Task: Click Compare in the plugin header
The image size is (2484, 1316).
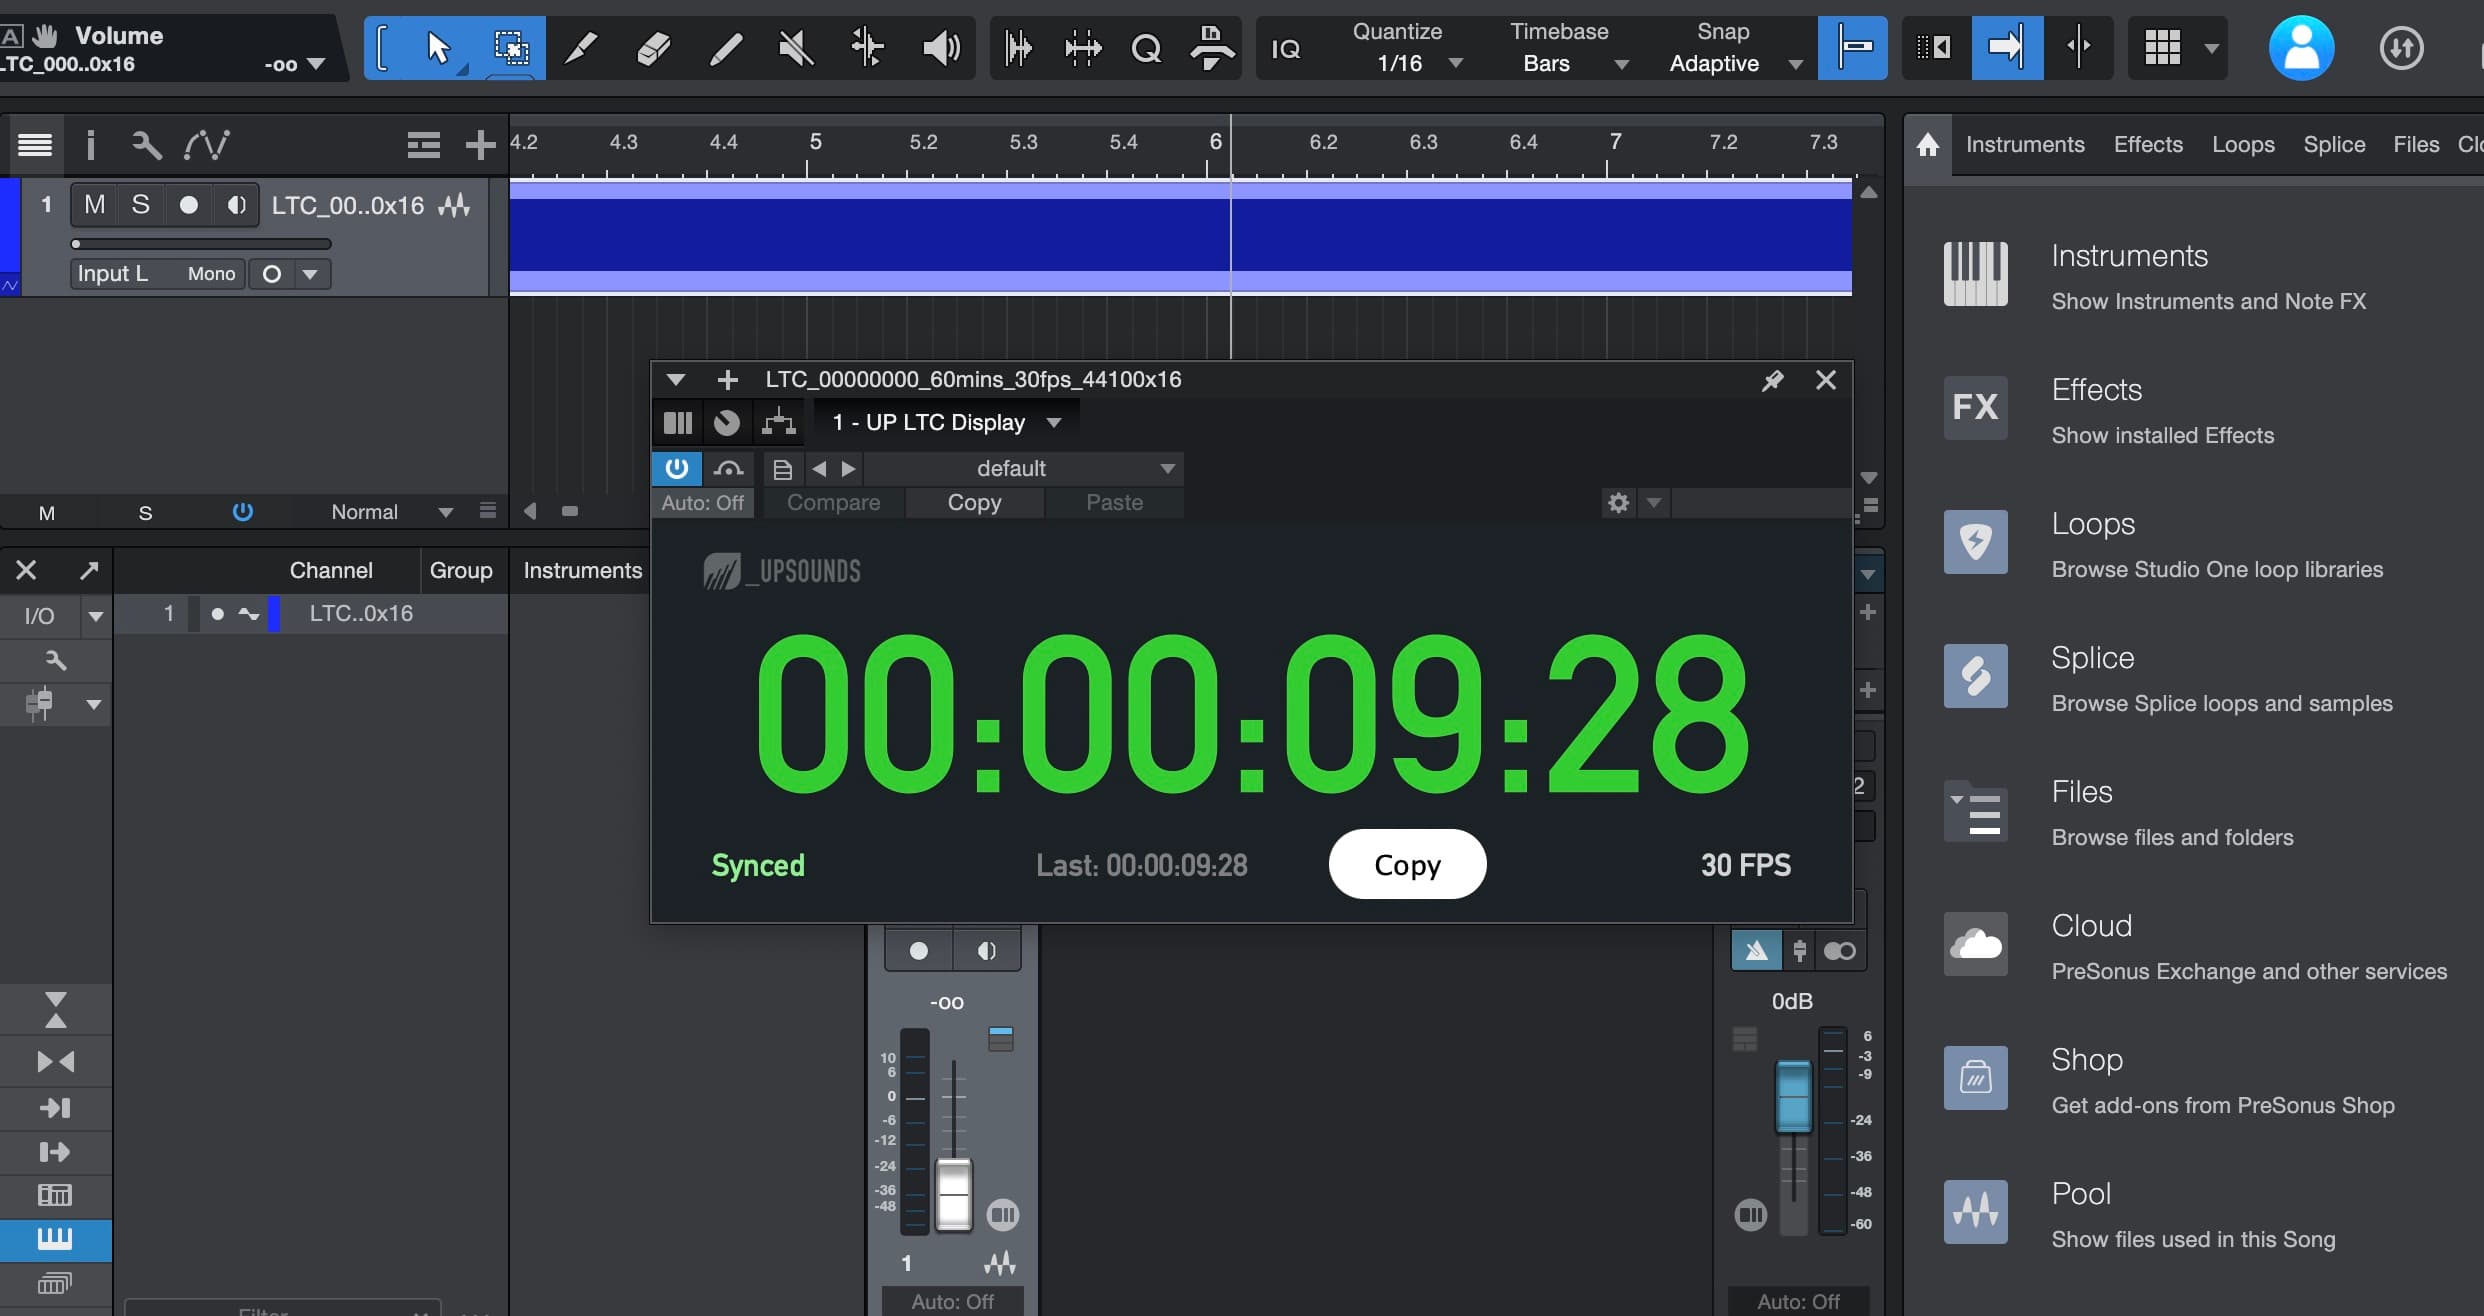Action: coord(833,502)
